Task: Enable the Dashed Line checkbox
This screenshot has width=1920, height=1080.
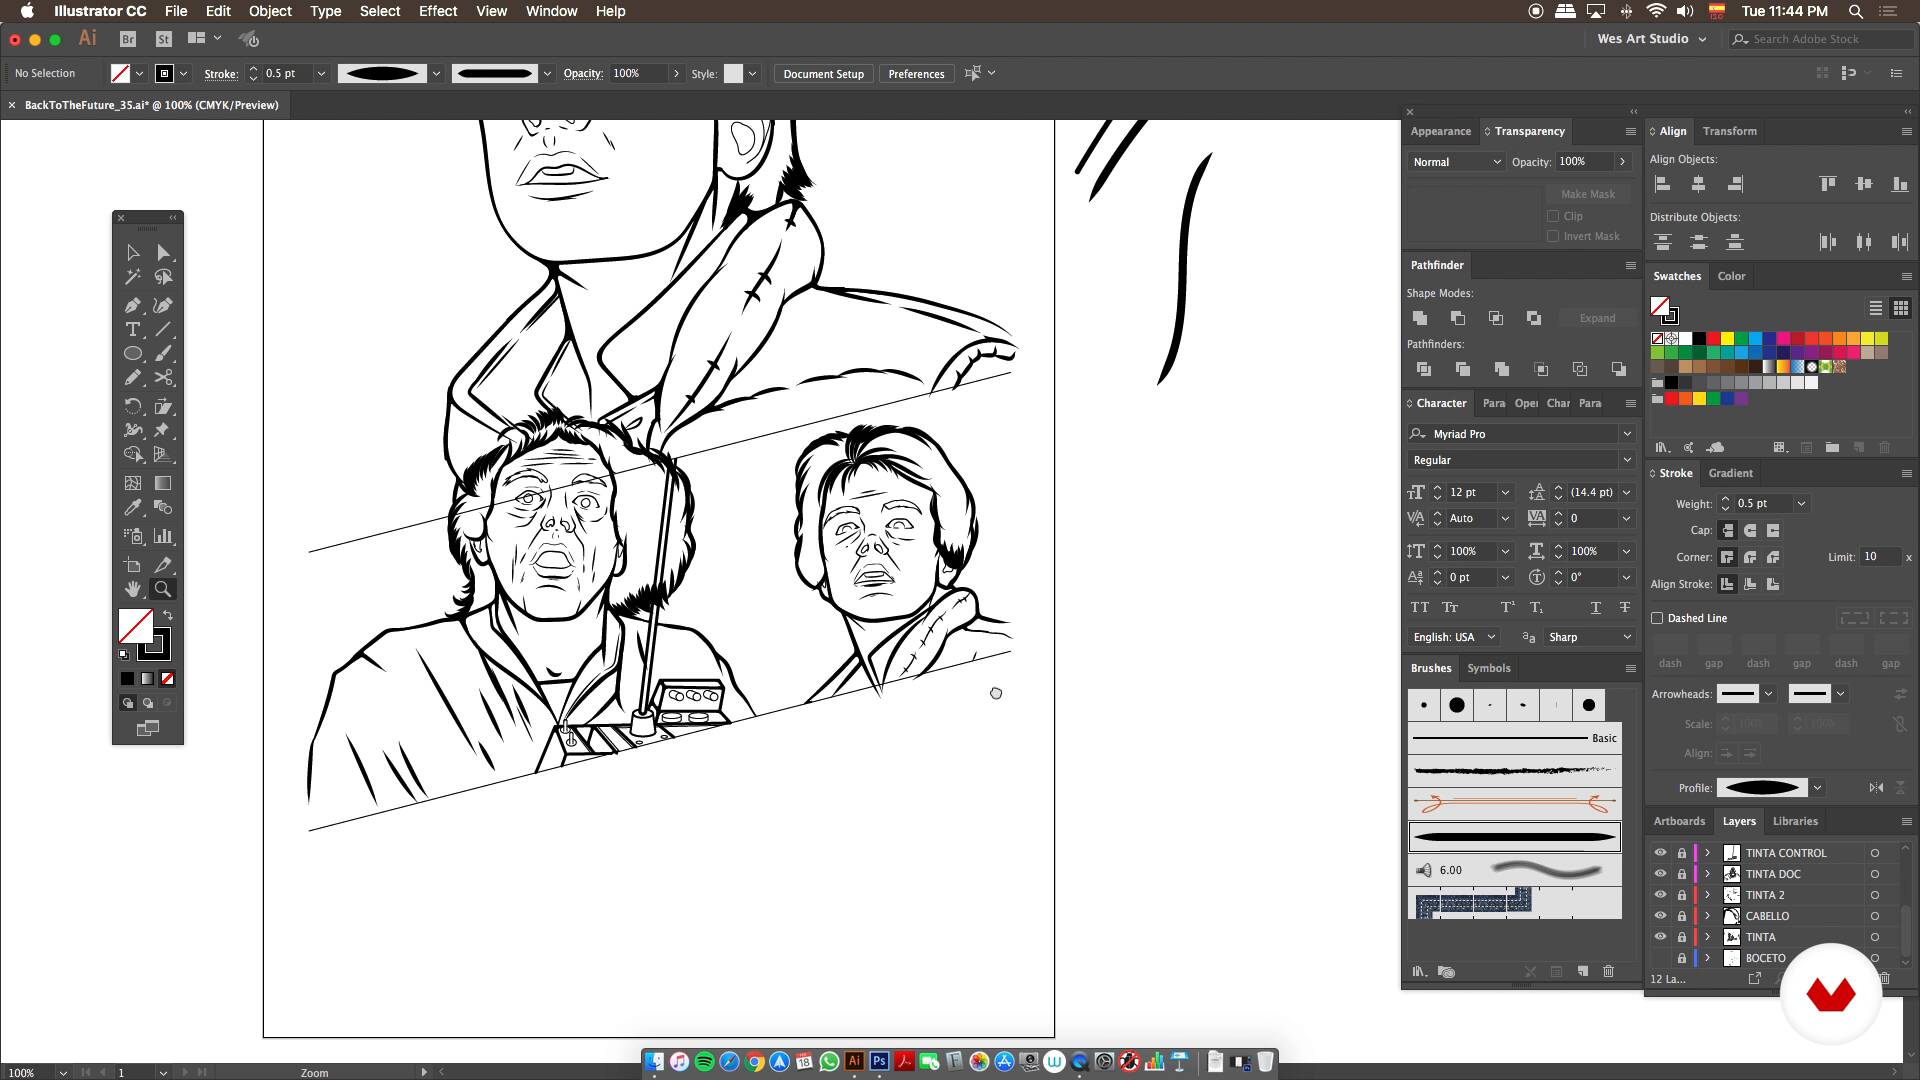Action: pos(1657,618)
